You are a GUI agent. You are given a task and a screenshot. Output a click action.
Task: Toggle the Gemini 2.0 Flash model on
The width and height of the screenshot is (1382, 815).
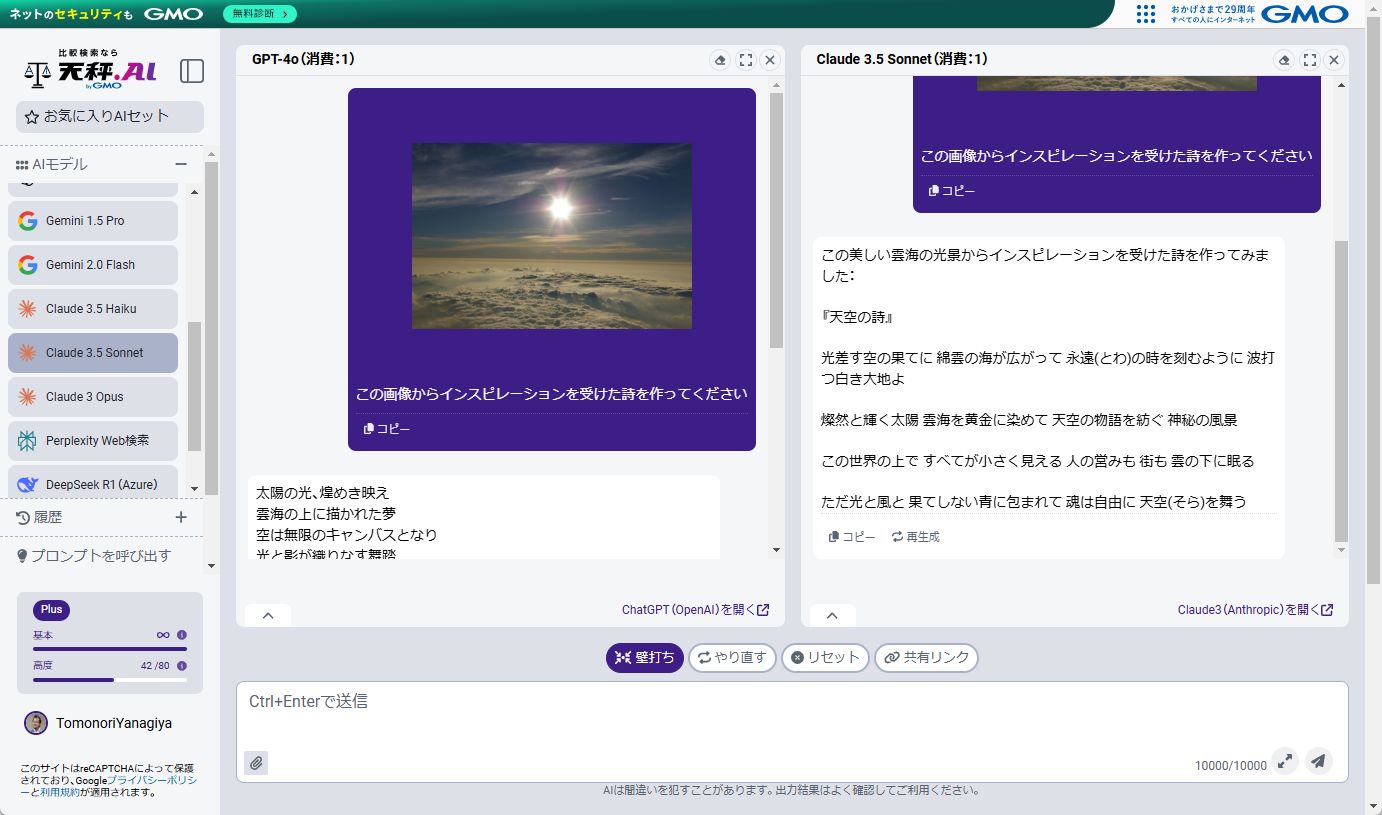[x=92, y=265]
